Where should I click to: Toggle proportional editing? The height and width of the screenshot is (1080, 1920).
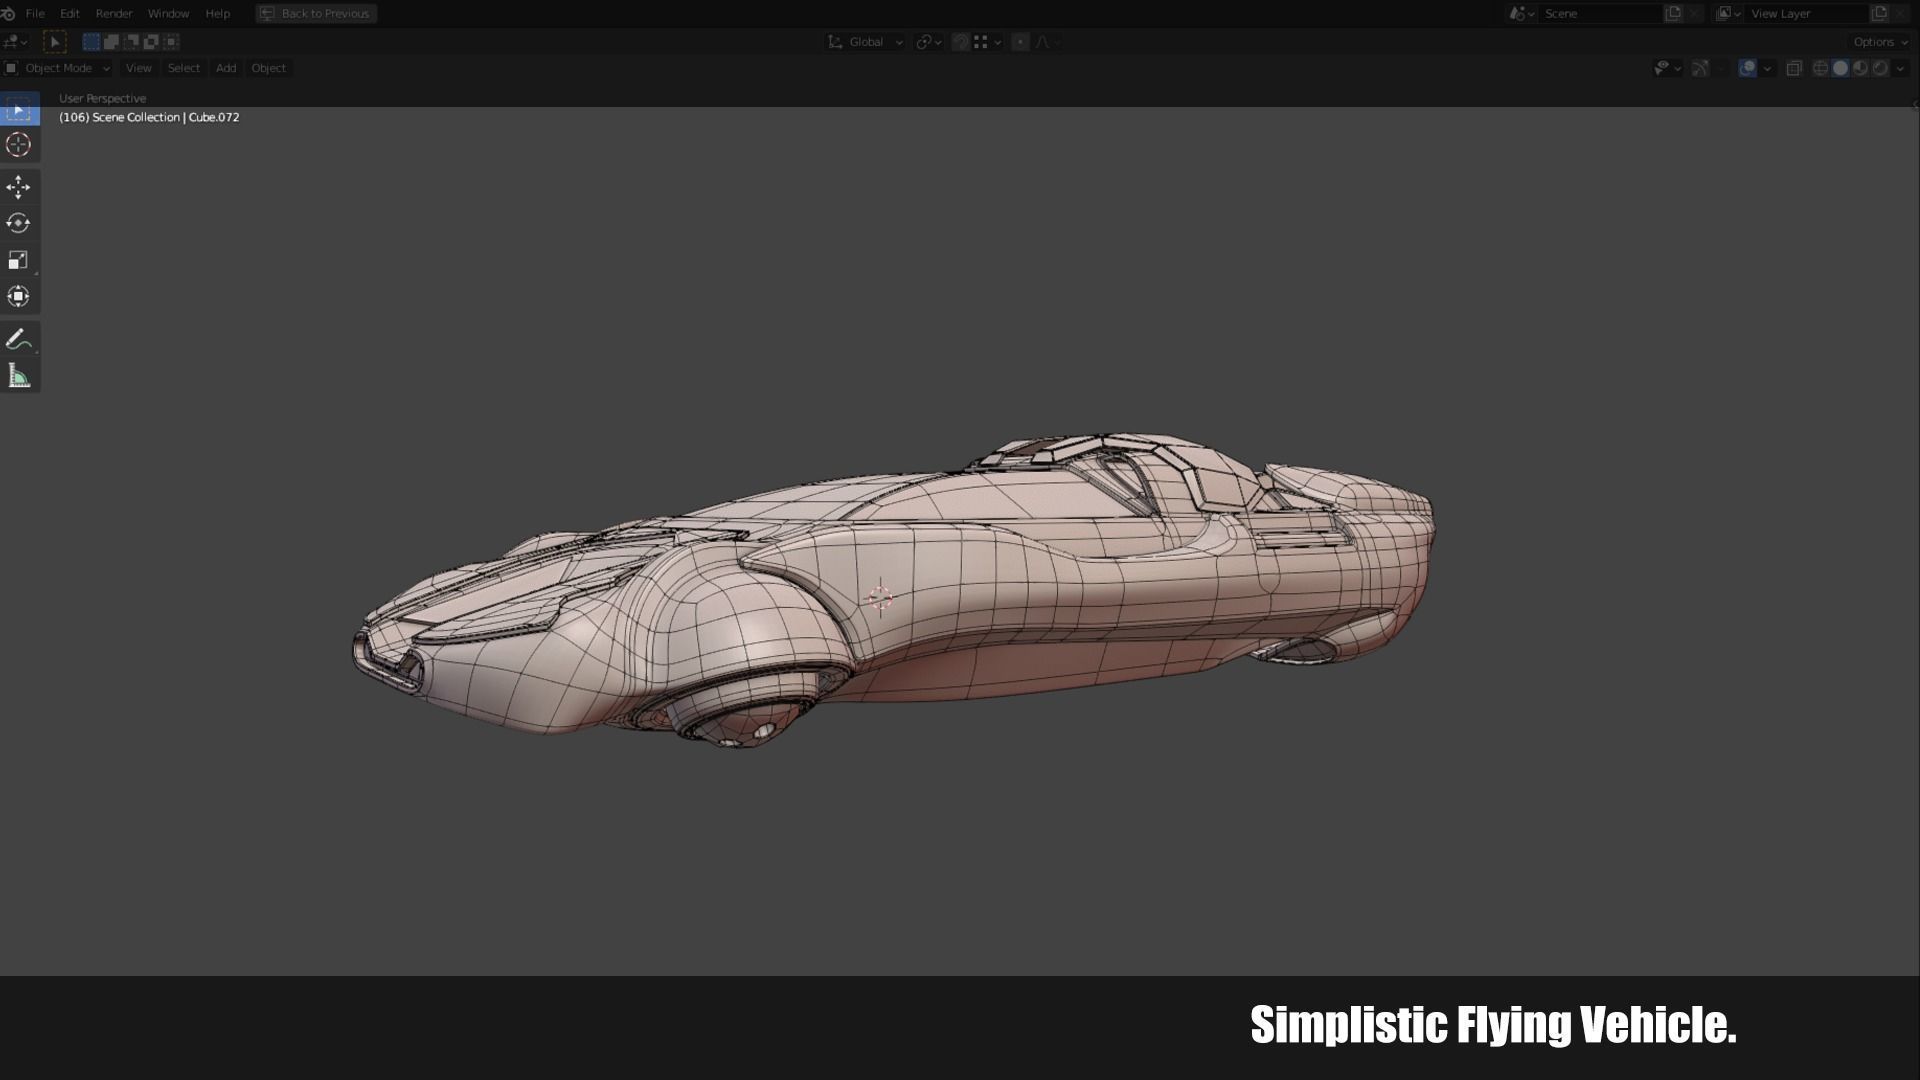tap(1020, 42)
